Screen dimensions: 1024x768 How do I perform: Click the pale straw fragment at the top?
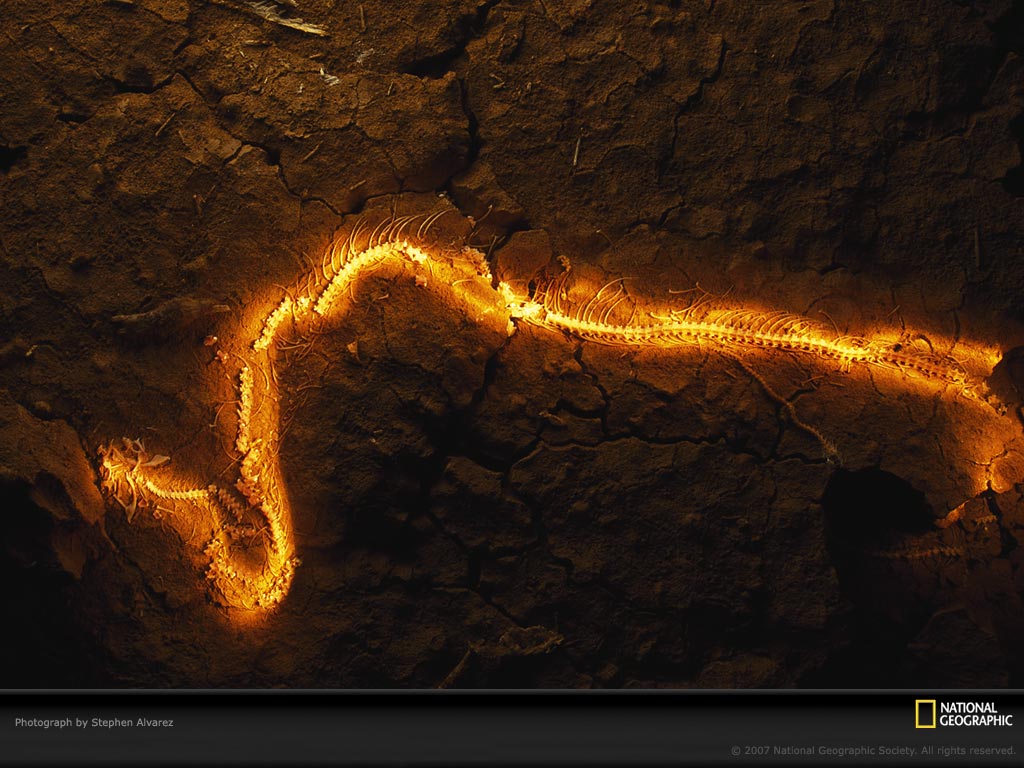290,18
